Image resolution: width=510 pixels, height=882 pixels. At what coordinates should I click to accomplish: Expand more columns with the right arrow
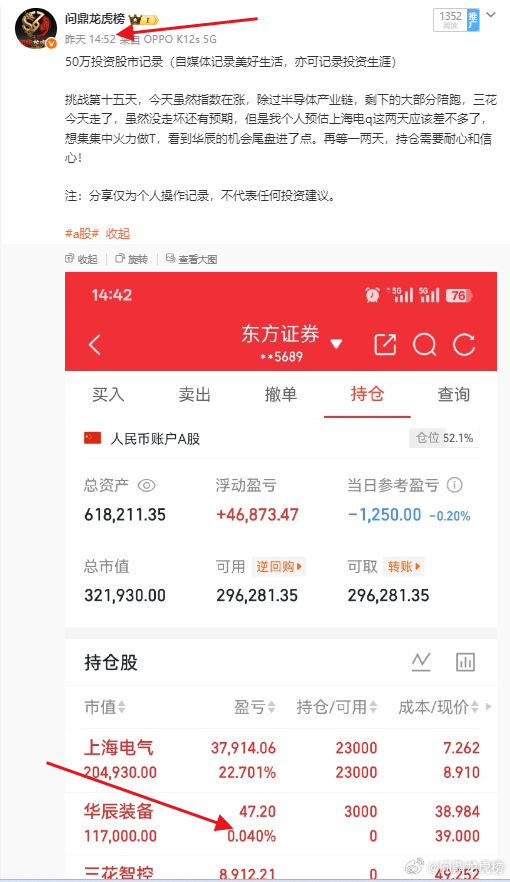tap(489, 706)
